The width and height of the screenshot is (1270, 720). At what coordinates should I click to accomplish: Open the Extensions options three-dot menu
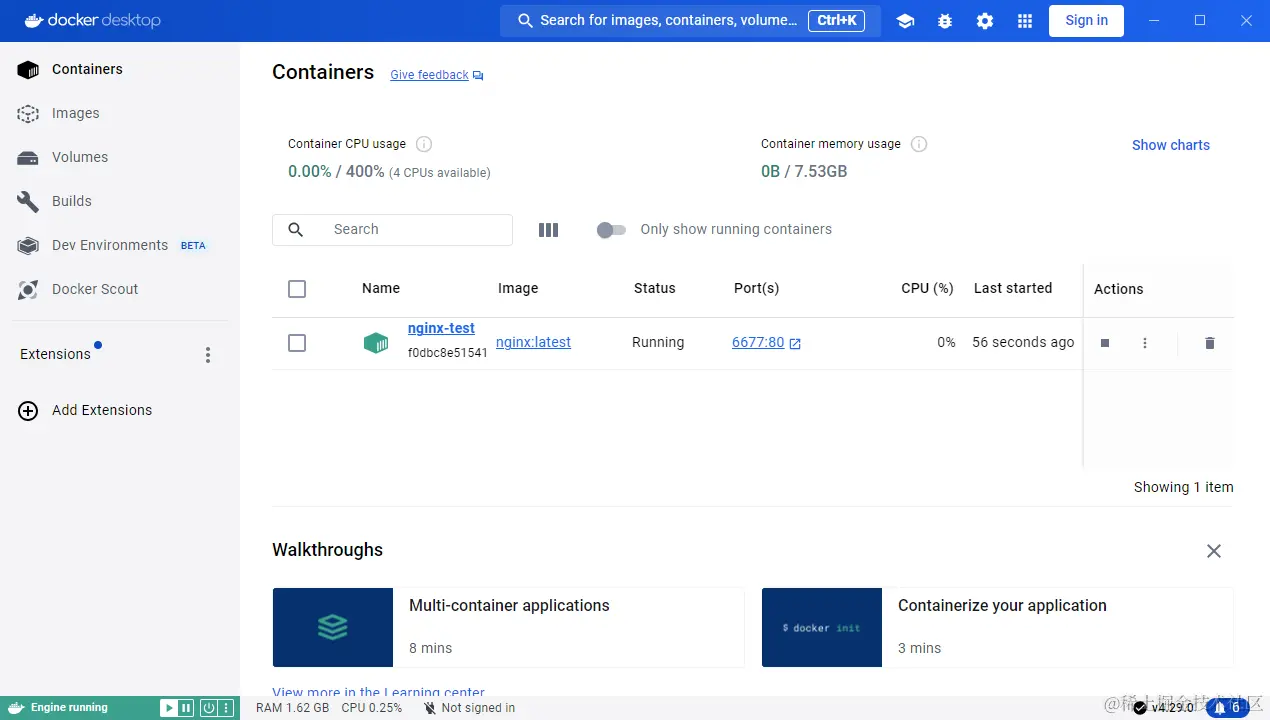[208, 355]
